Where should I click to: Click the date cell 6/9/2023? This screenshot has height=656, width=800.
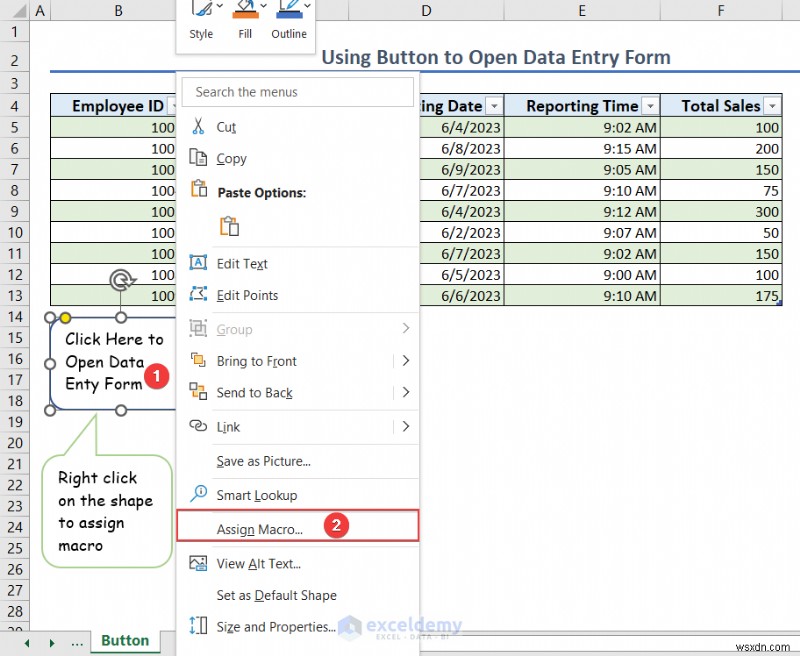pyautogui.click(x=461, y=169)
